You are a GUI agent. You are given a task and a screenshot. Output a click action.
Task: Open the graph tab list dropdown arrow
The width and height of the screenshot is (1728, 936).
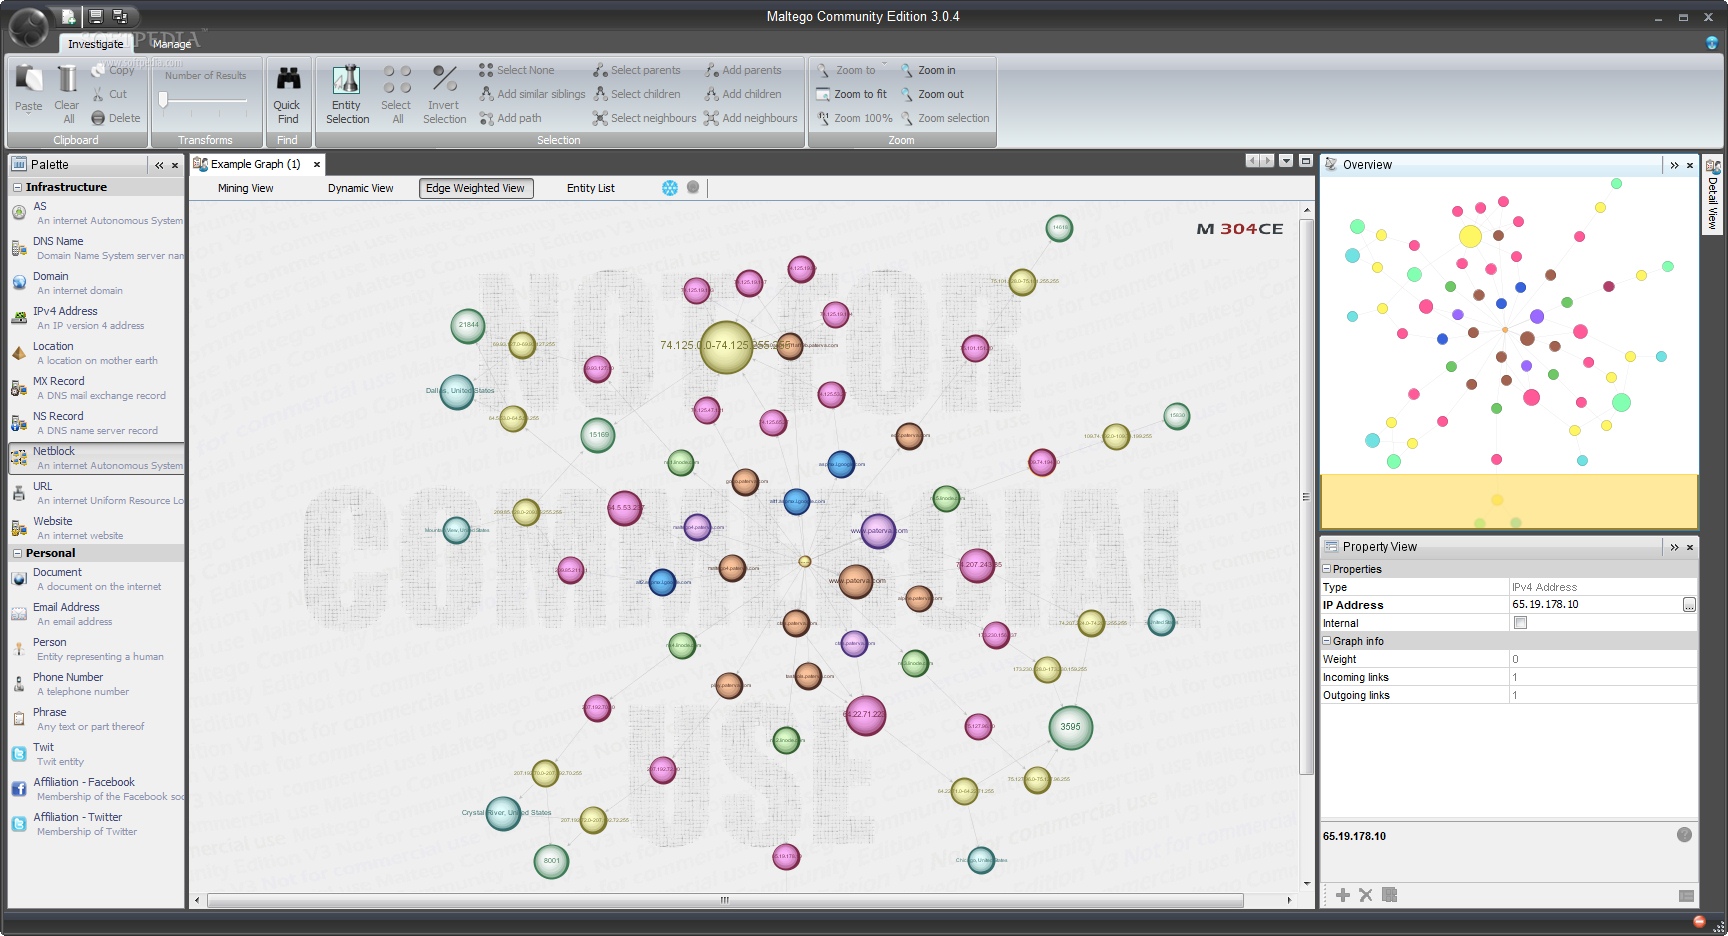[x=1287, y=160]
